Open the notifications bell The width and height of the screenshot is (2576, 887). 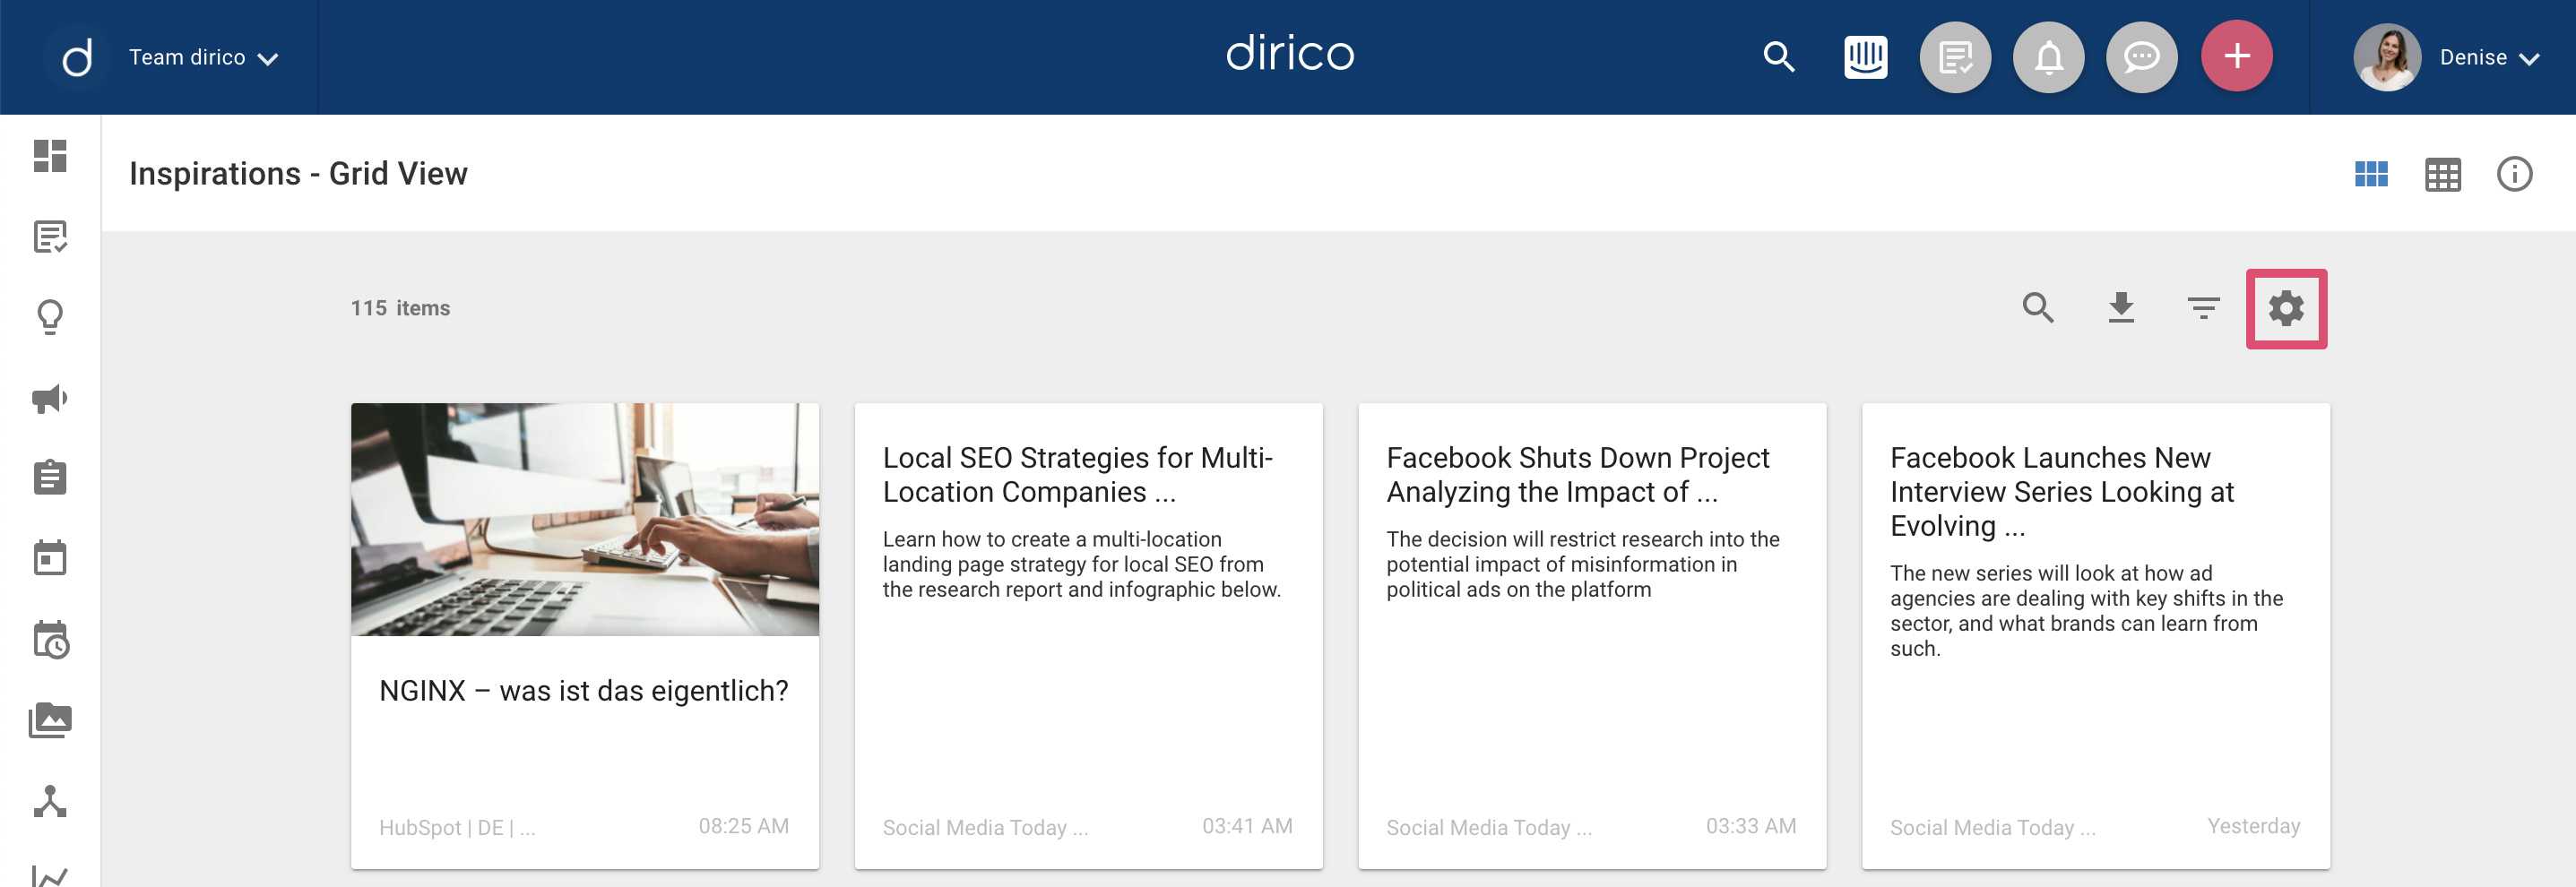(2048, 57)
